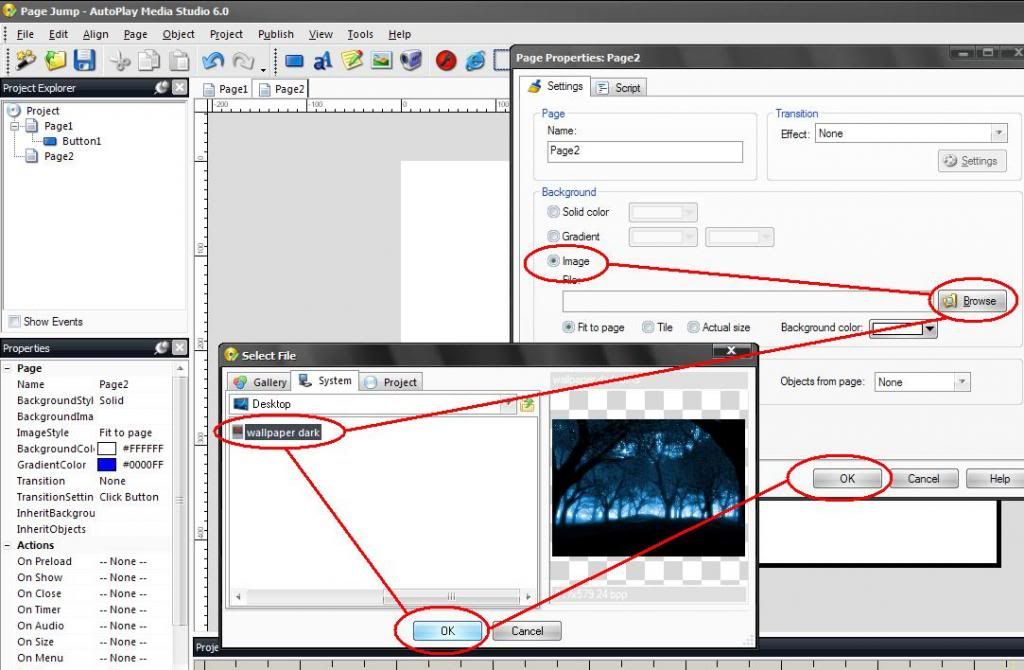This screenshot has width=1024, height=670.
Task: Open the Background color swatch picker
Action: point(929,328)
